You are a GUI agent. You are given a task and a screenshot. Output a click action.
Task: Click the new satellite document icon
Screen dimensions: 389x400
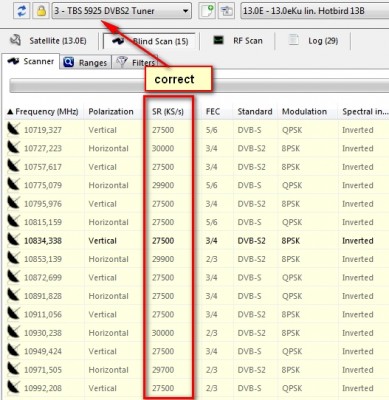pyautogui.click(x=207, y=11)
